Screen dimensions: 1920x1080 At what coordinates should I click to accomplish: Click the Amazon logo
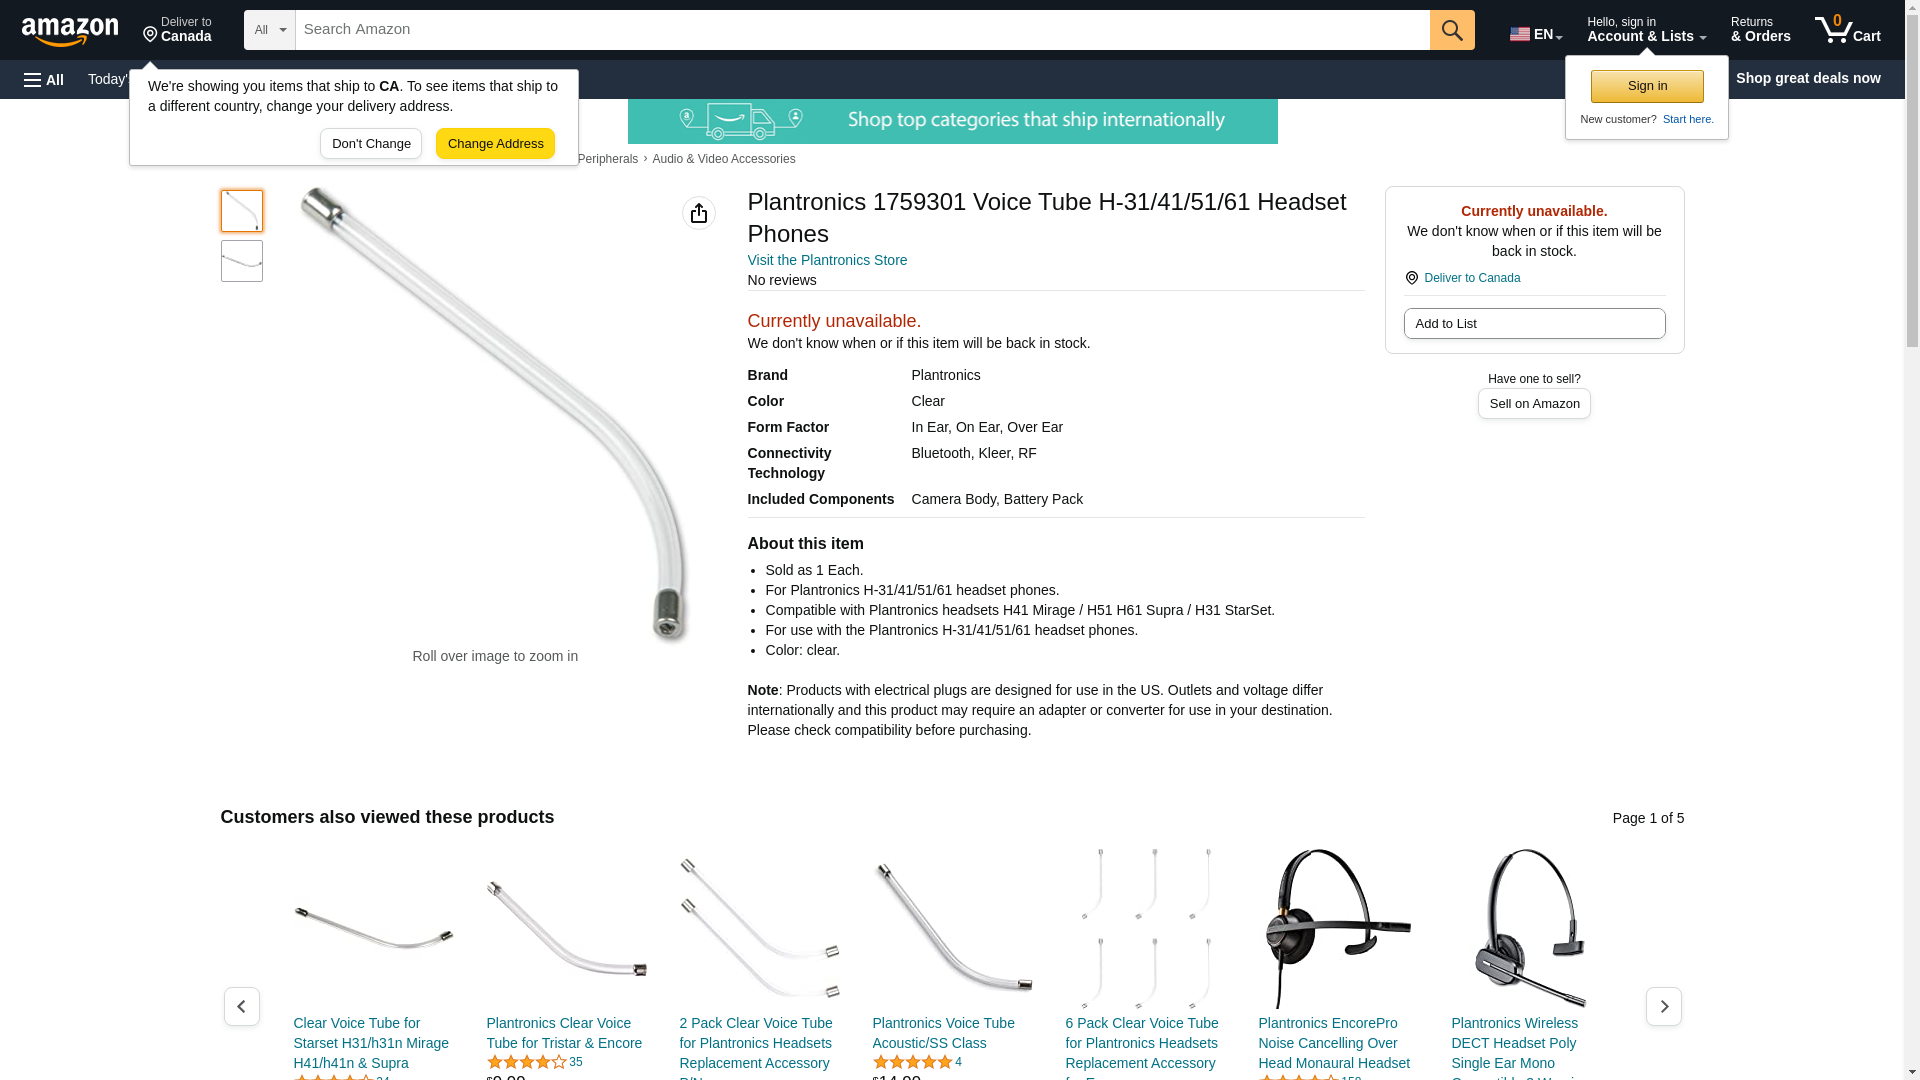tap(70, 31)
